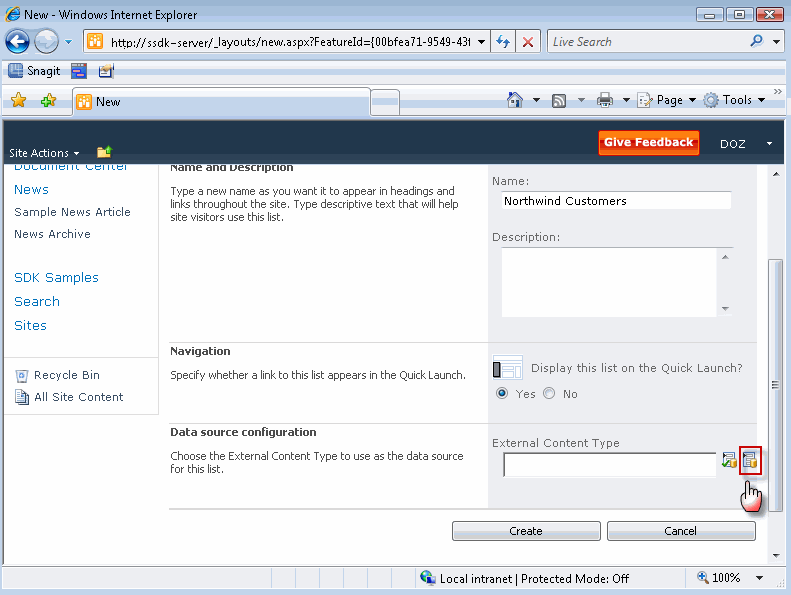This screenshot has height=595, width=791.
Task: Click the zoom magnifier icon at 100%
Action: (x=703, y=577)
